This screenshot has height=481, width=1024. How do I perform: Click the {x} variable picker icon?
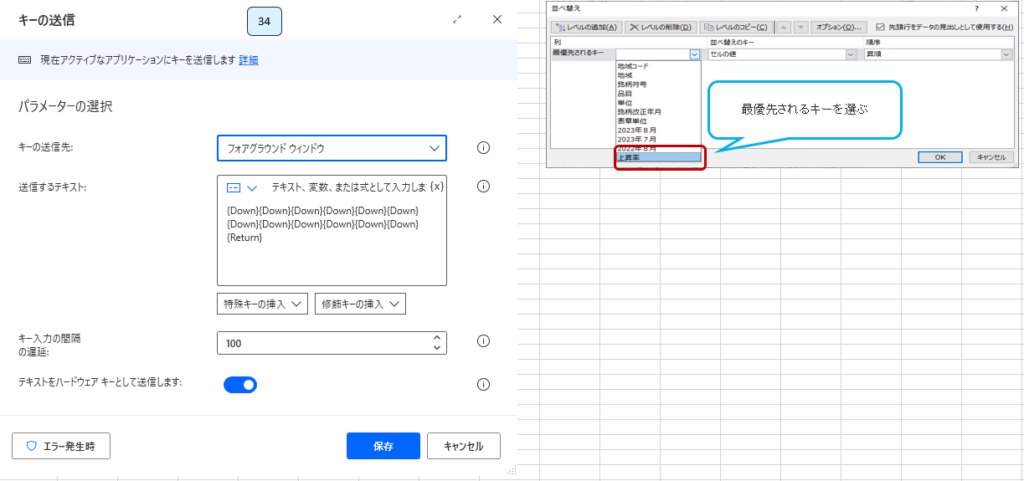click(x=437, y=187)
